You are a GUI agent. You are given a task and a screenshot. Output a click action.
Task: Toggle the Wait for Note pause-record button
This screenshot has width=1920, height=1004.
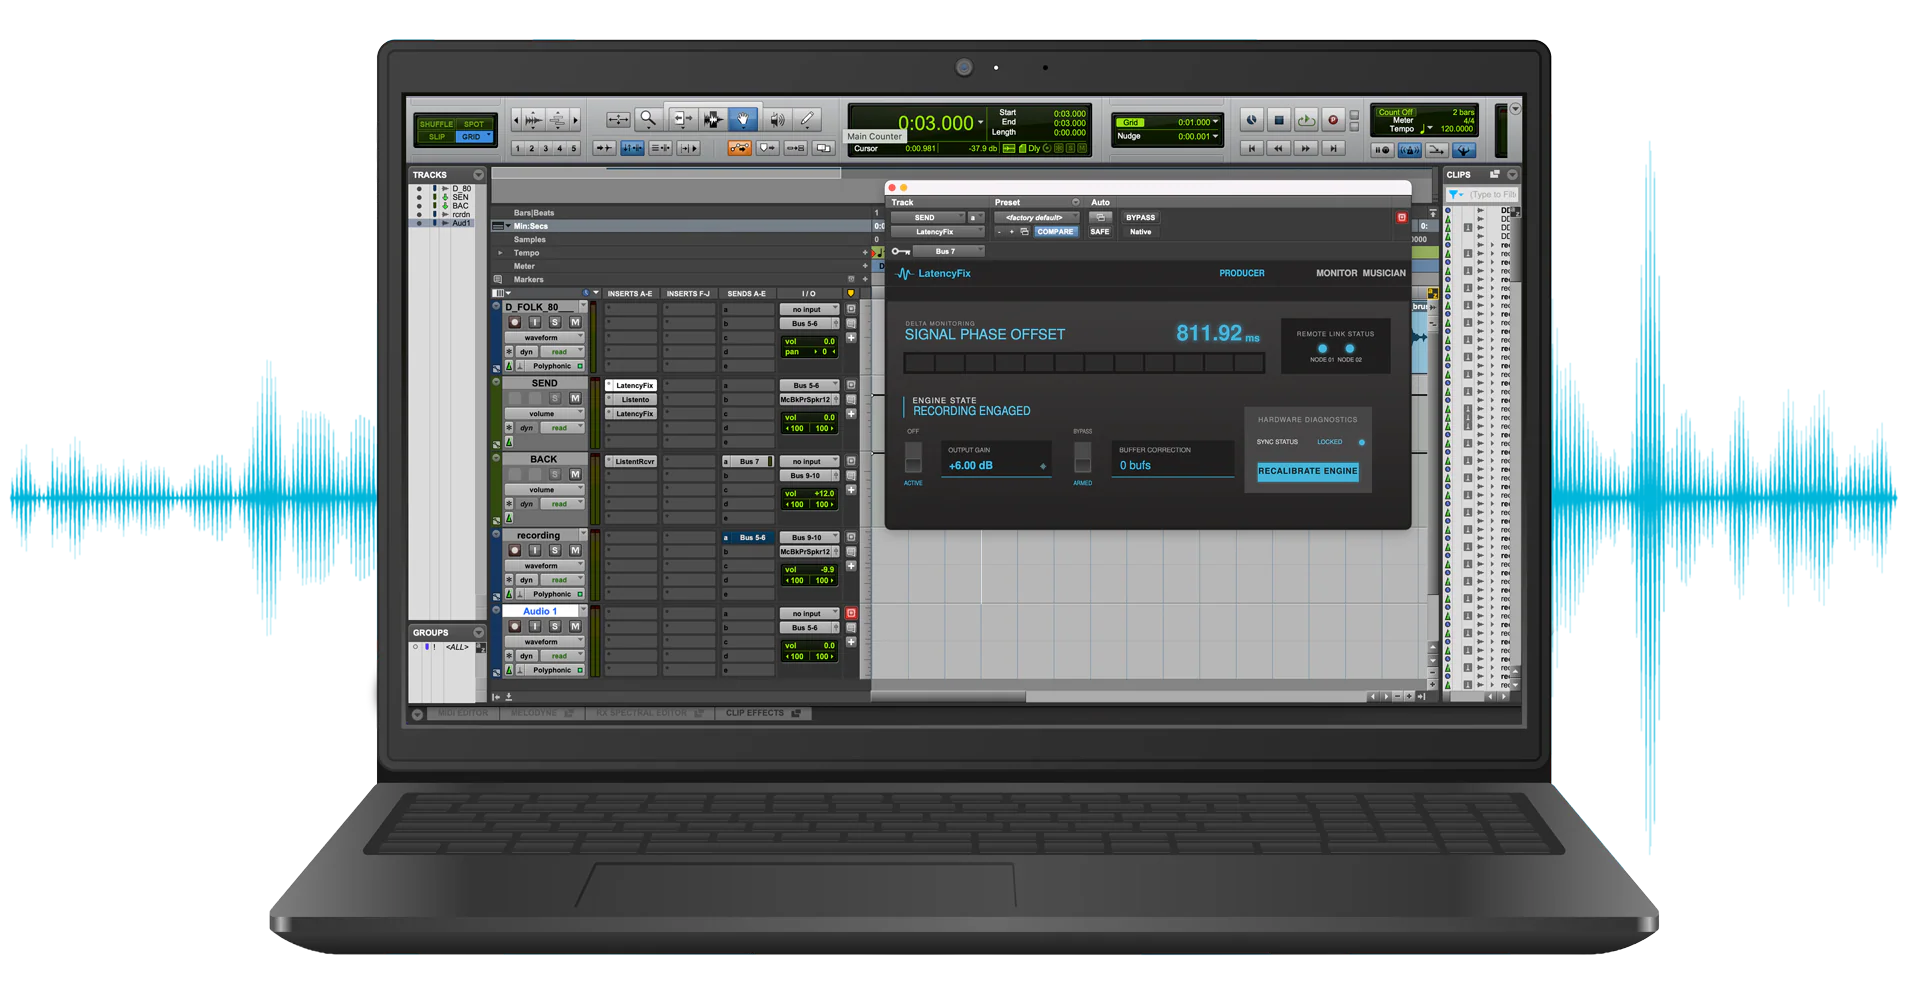[x=1382, y=150]
